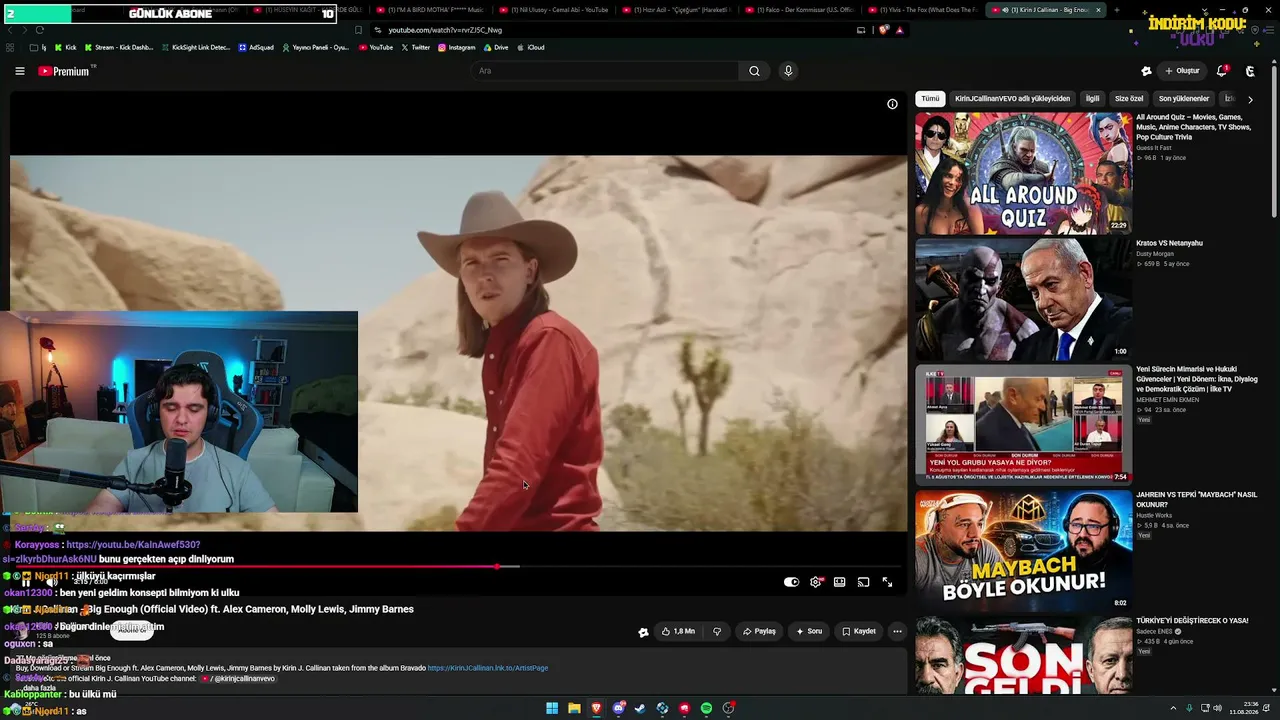This screenshot has height=720, width=1280.
Task: Open 'Yeni Sürecin Mimarisi ve Hukuki' video title
Action: pos(1197,379)
